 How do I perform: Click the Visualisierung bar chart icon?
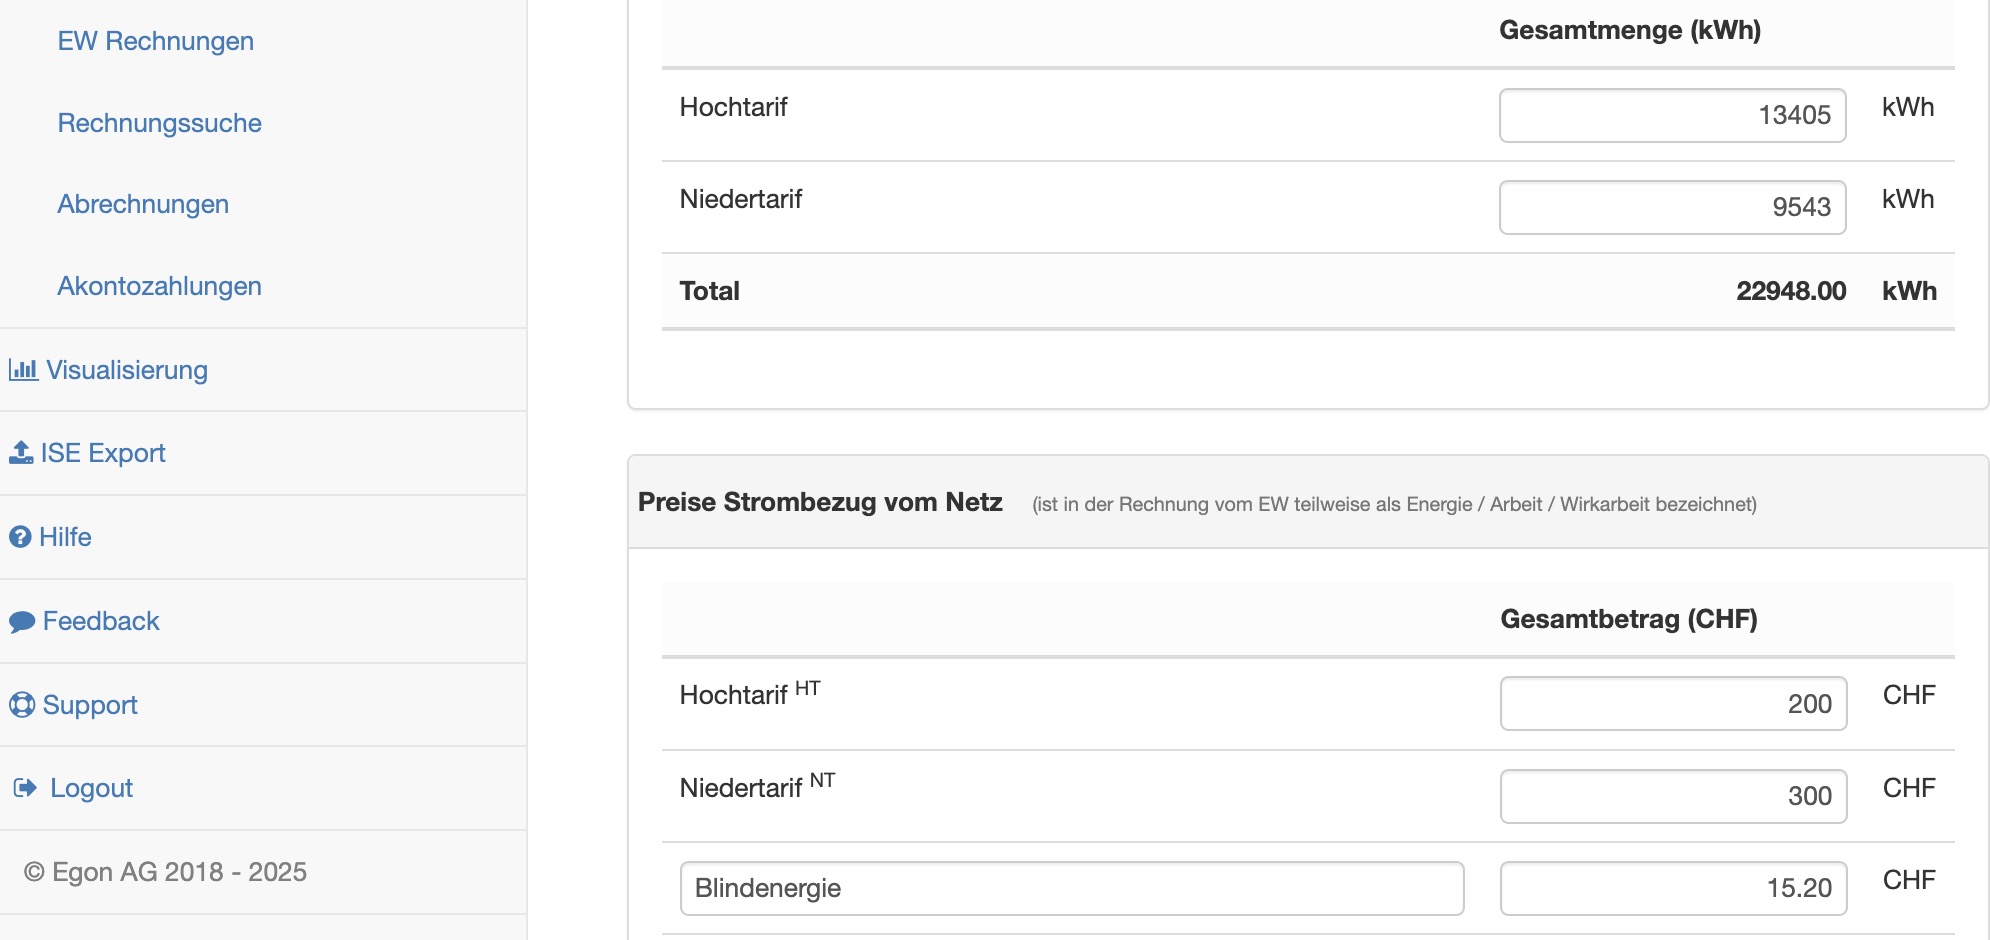point(23,370)
